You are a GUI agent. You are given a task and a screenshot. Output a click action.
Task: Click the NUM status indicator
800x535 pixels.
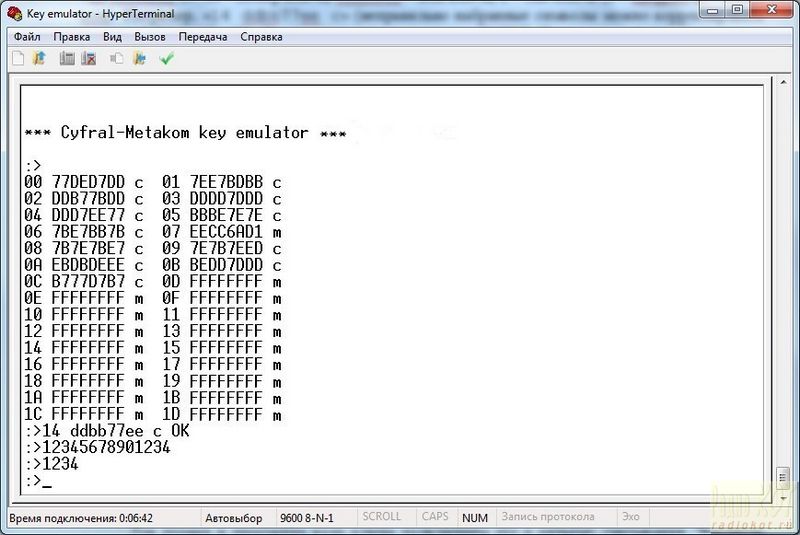pyautogui.click(x=474, y=518)
